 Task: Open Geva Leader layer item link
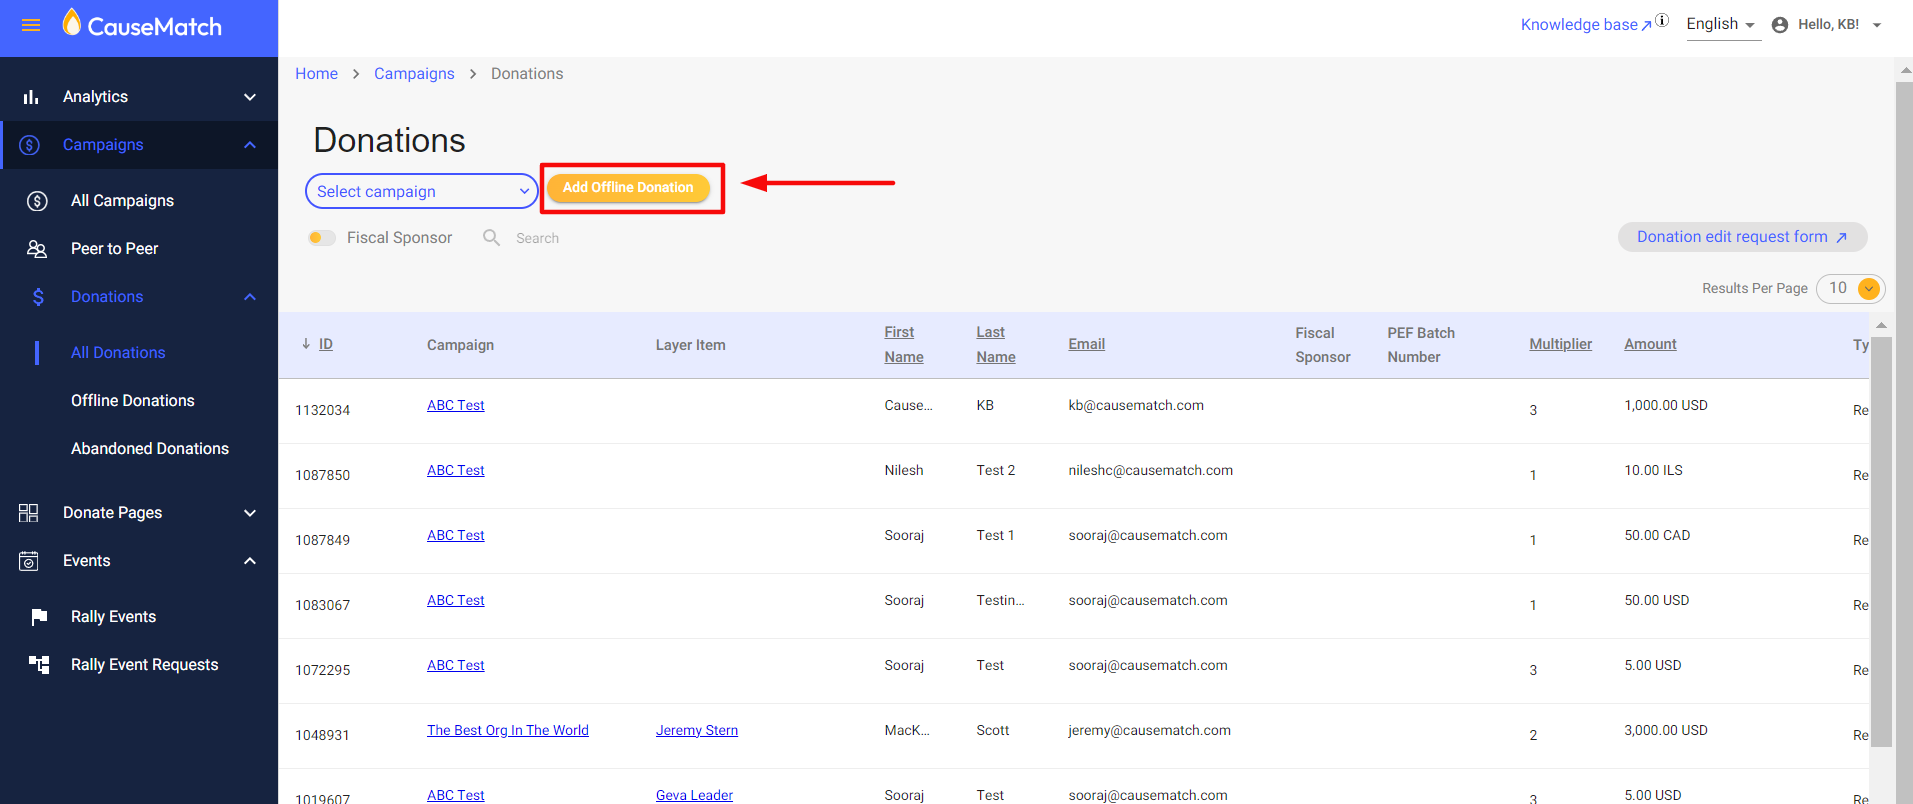pyautogui.click(x=694, y=795)
